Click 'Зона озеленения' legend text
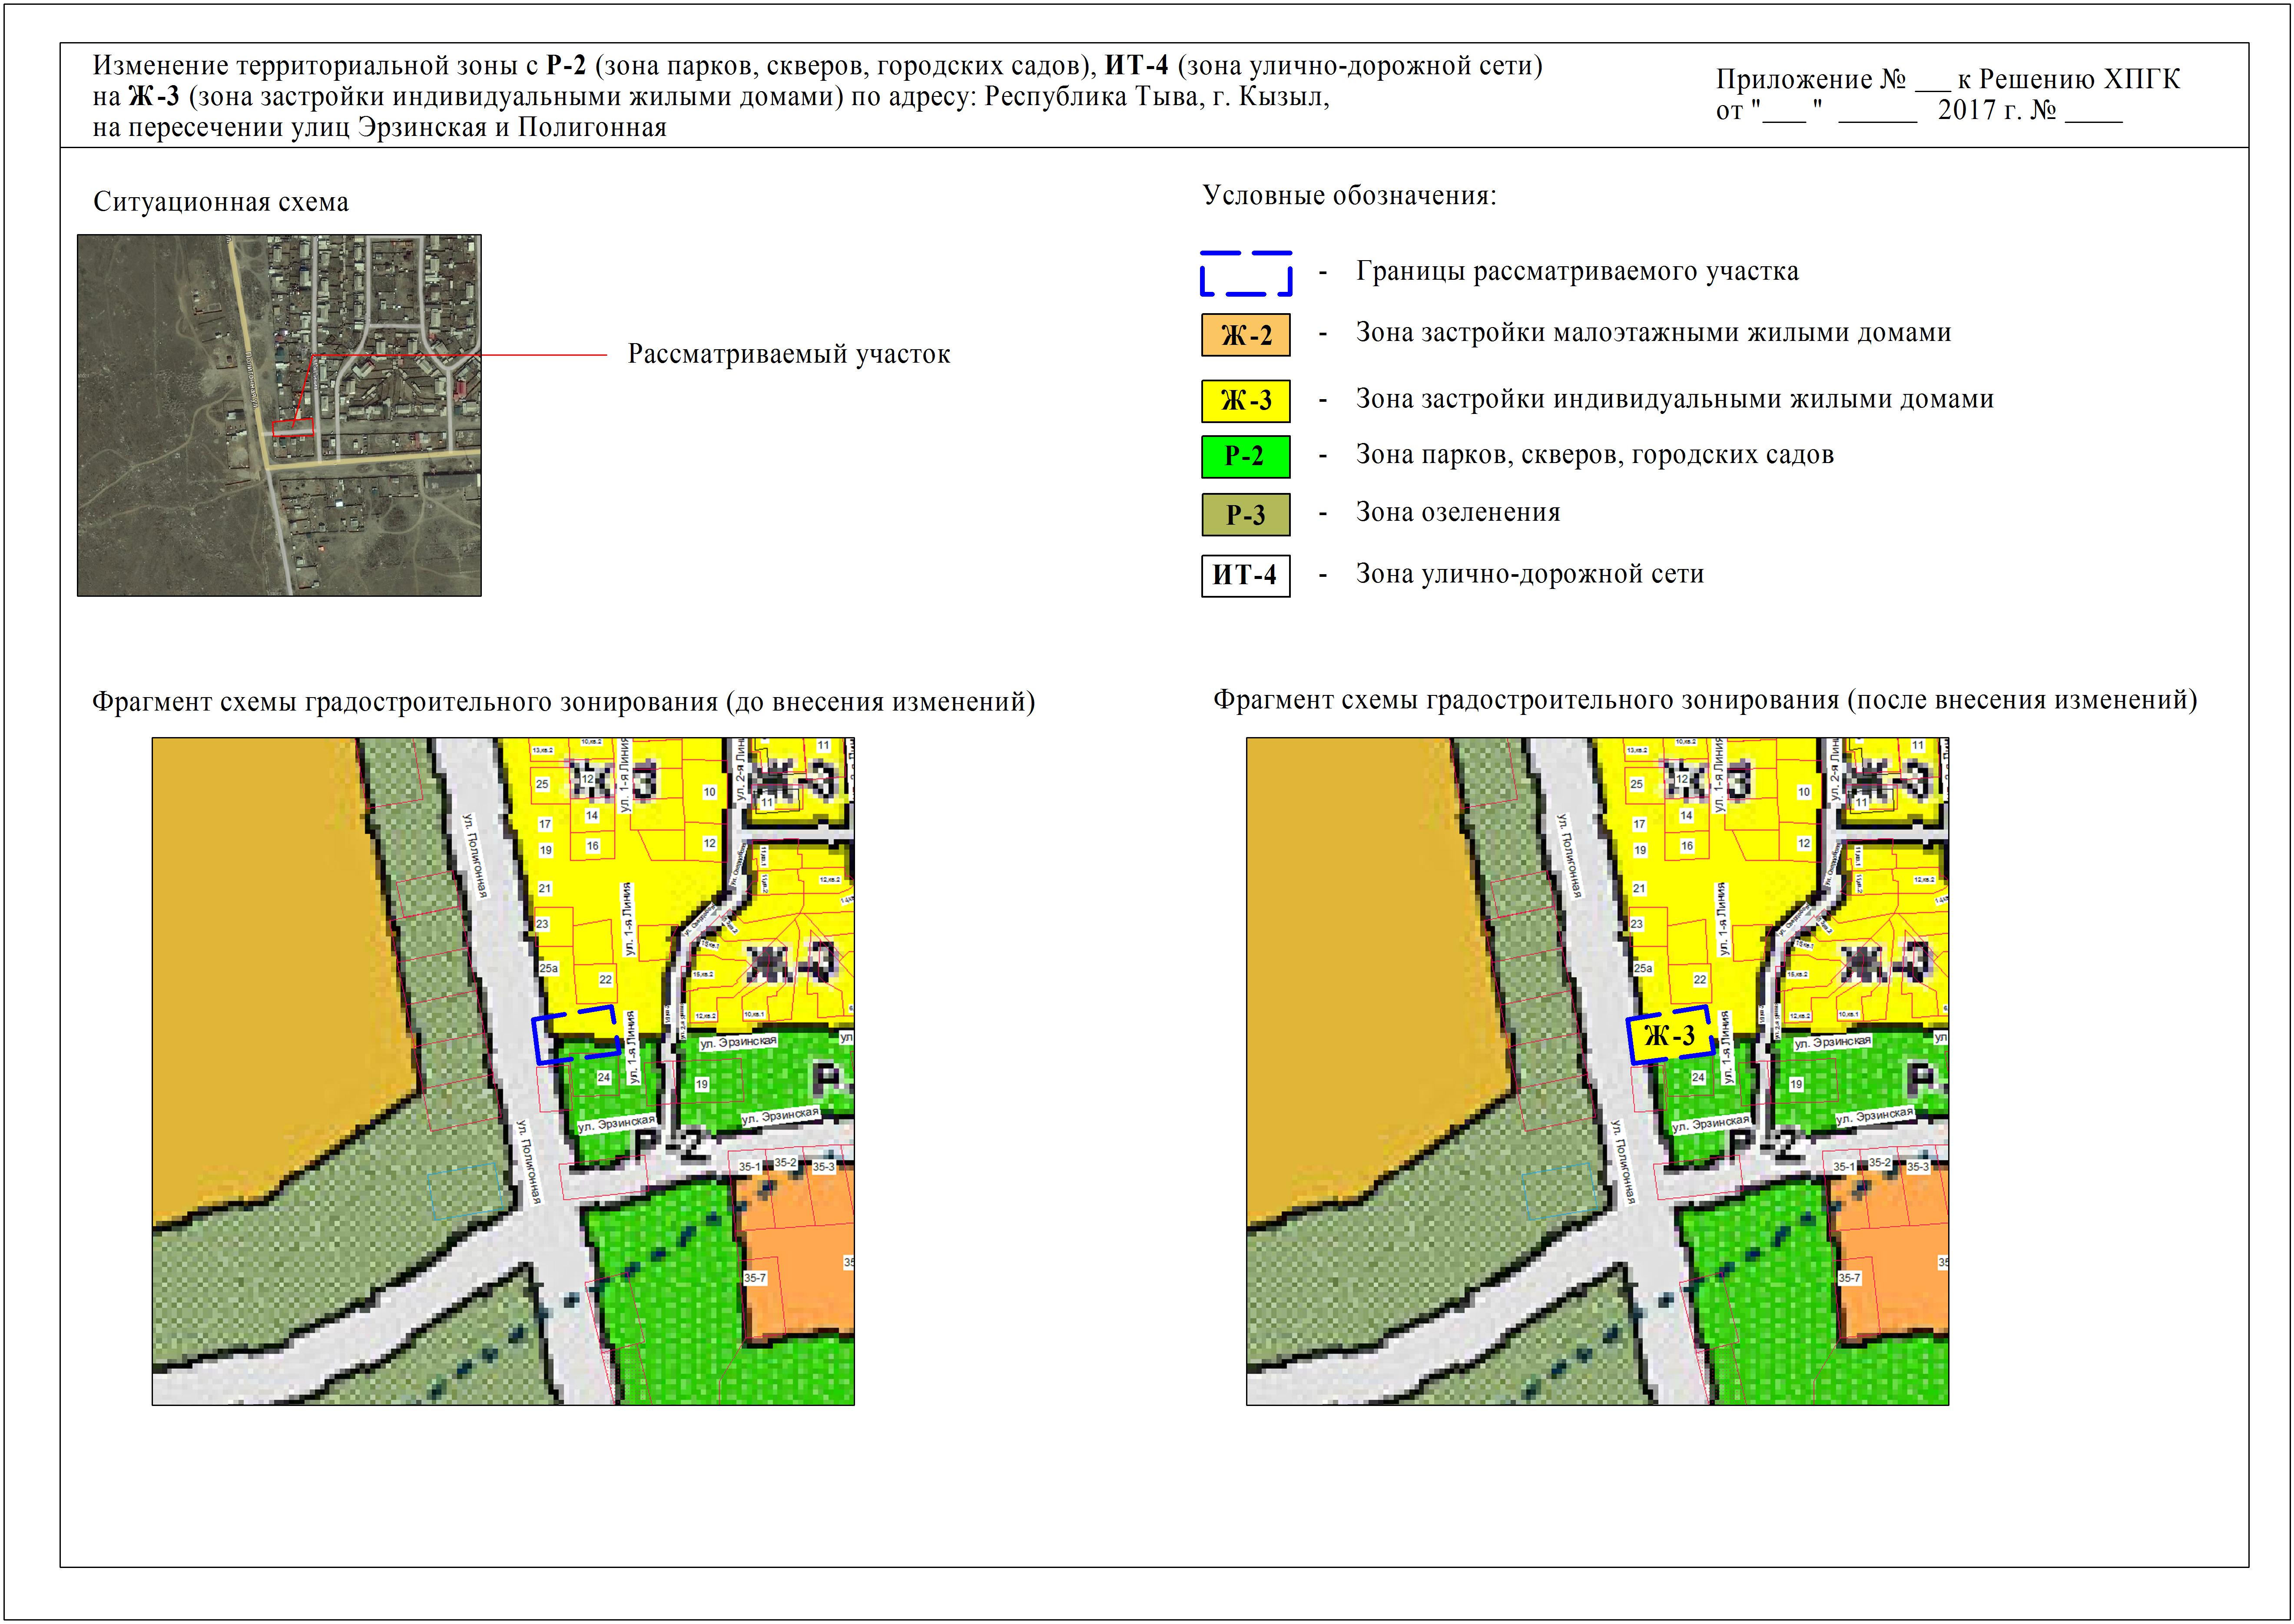This screenshot has width=2294, height=1624. coord(1457,512)
